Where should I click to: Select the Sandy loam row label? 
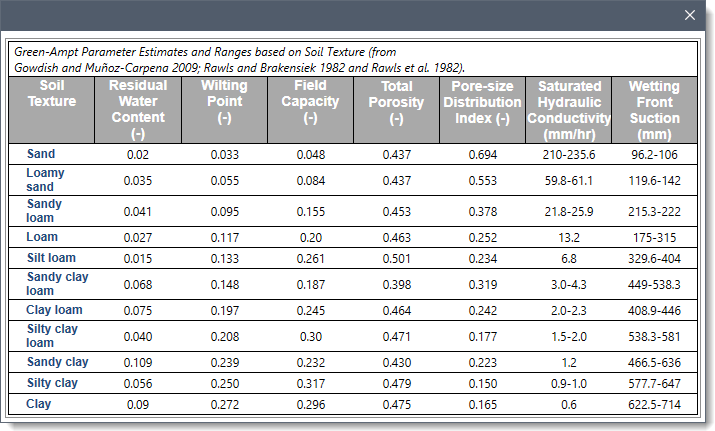[44, 211]
